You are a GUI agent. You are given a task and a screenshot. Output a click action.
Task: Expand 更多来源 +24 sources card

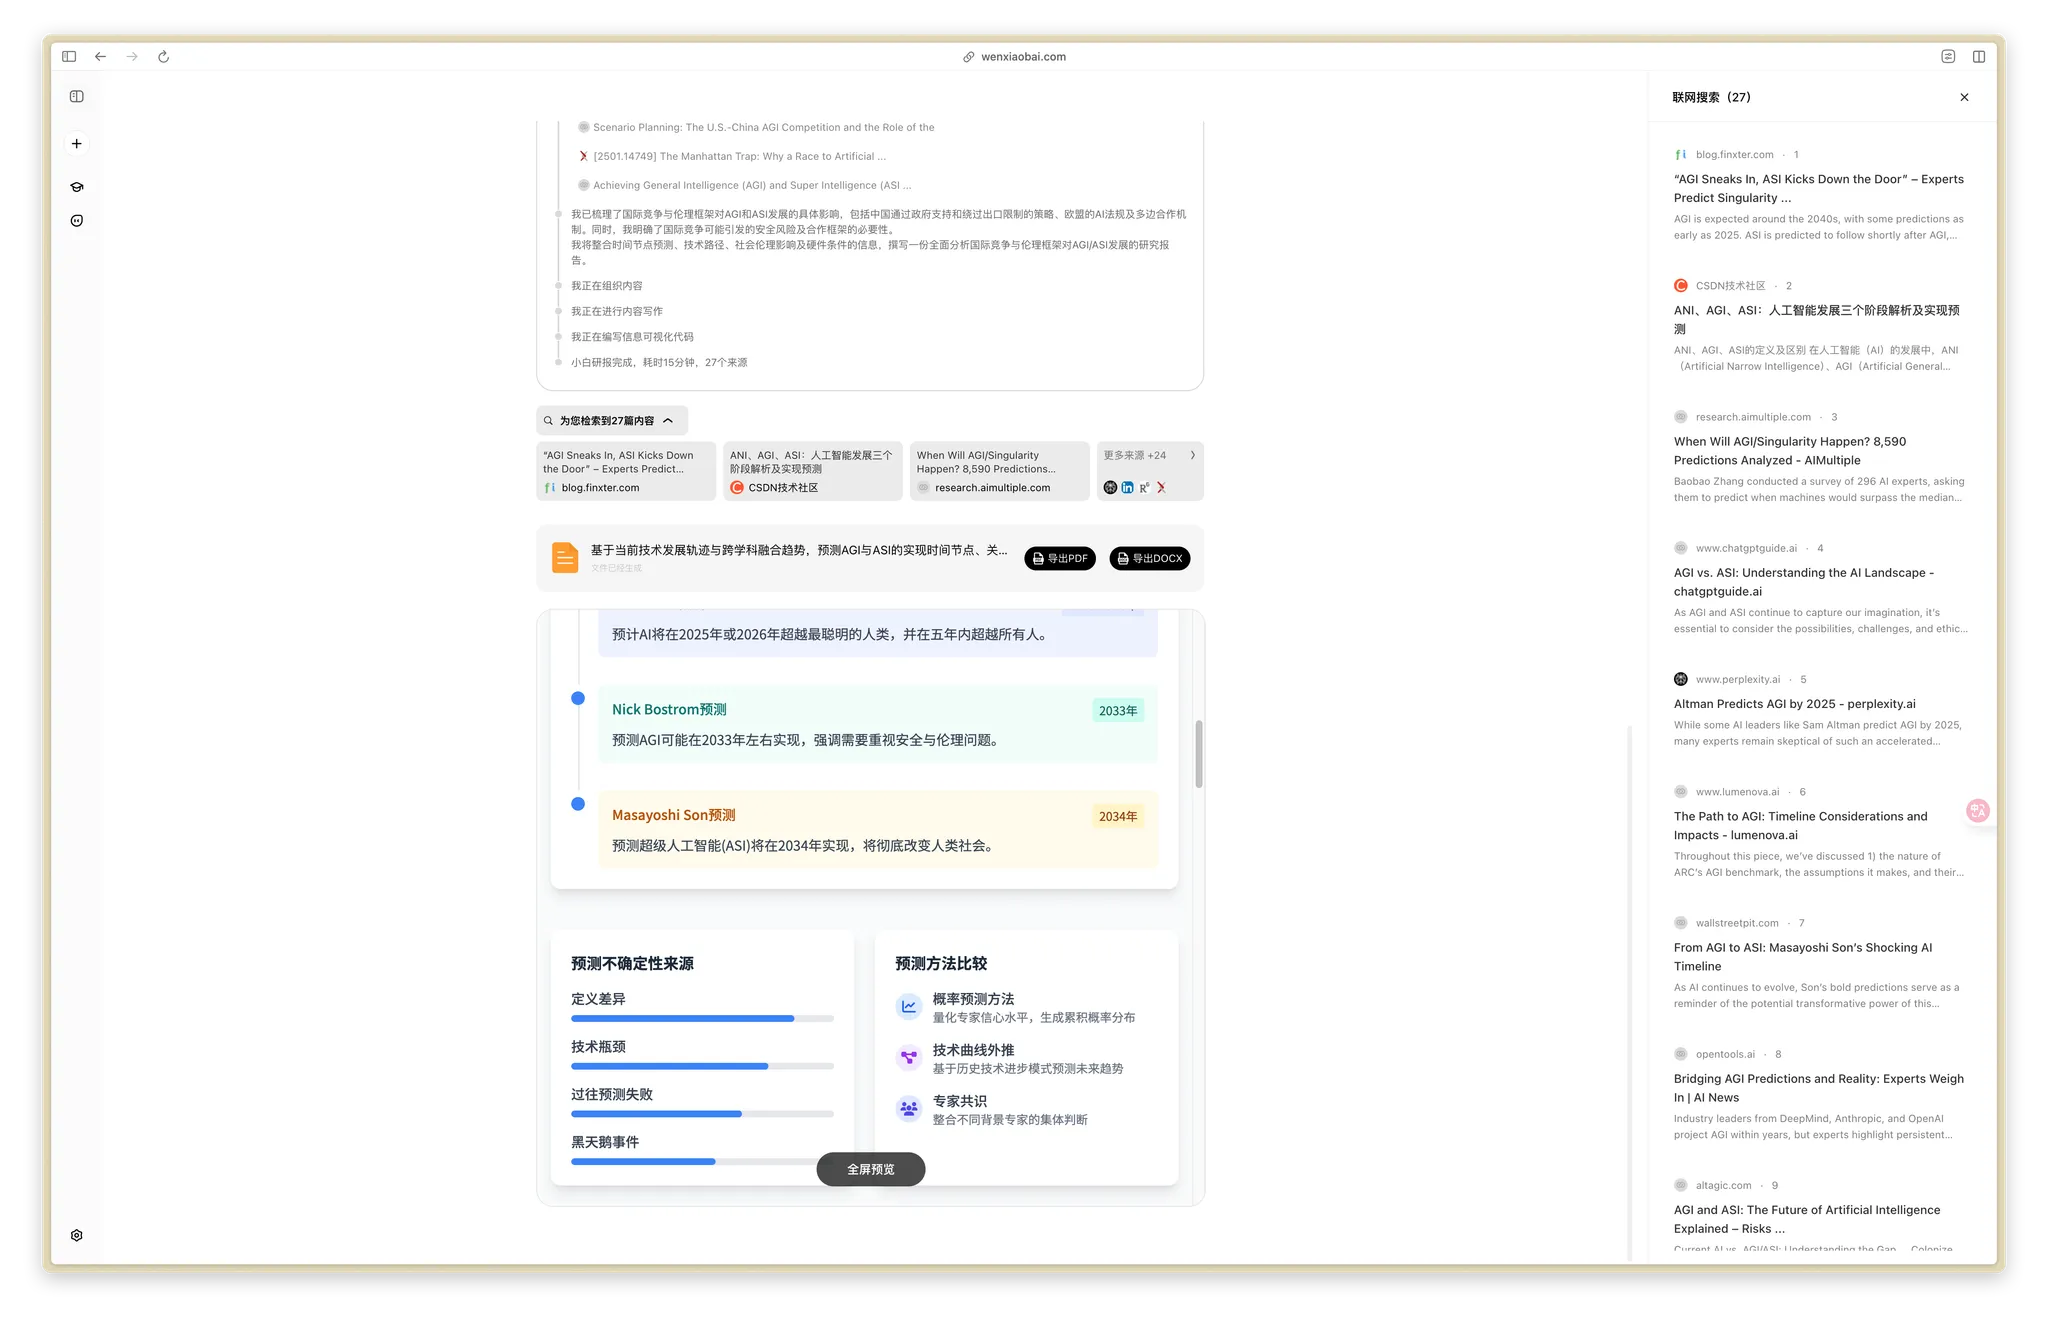(x=1149, y=471)
